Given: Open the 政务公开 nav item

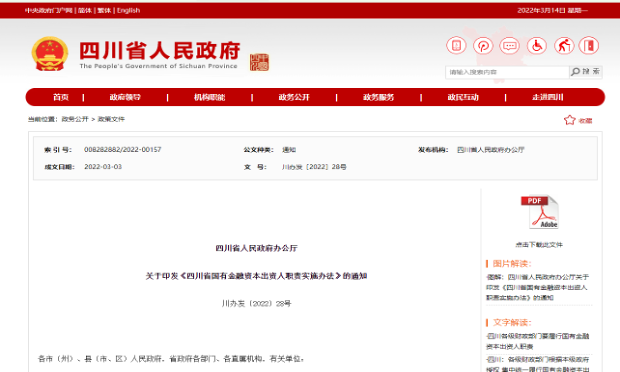Looking at the screenshot, I should tap(294, 97).
